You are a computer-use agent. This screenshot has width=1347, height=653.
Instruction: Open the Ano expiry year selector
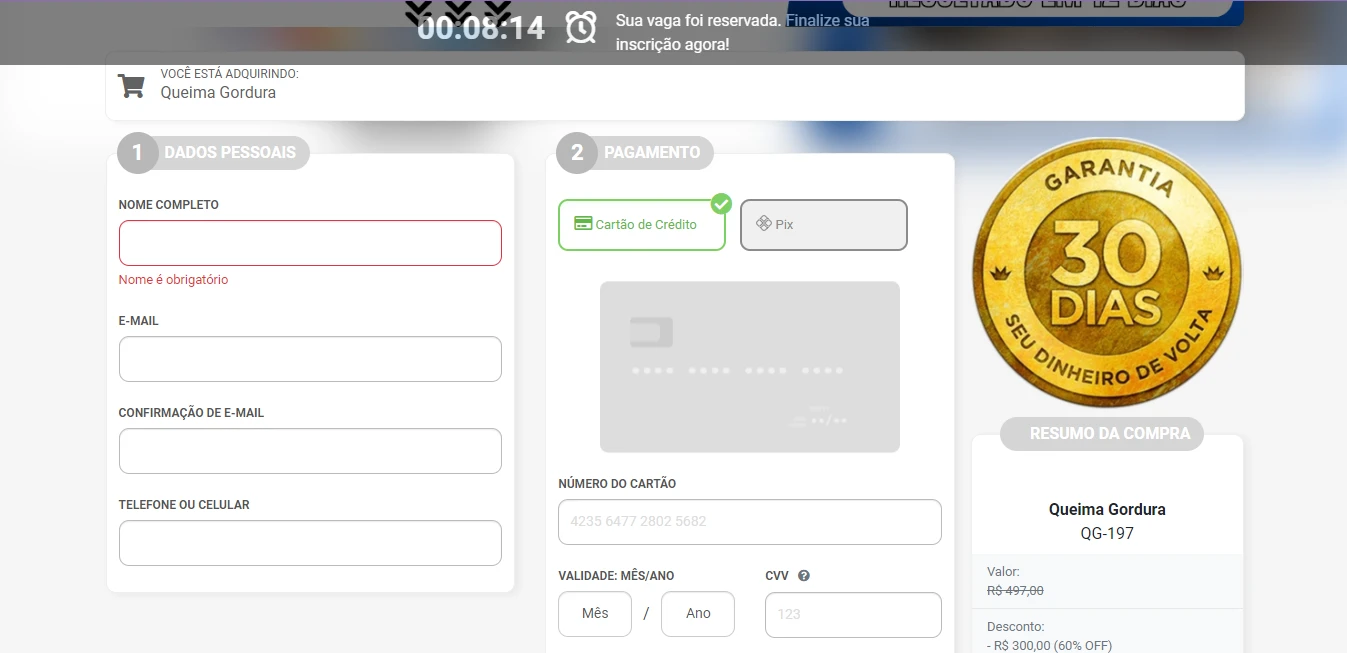tap(698, 614)
